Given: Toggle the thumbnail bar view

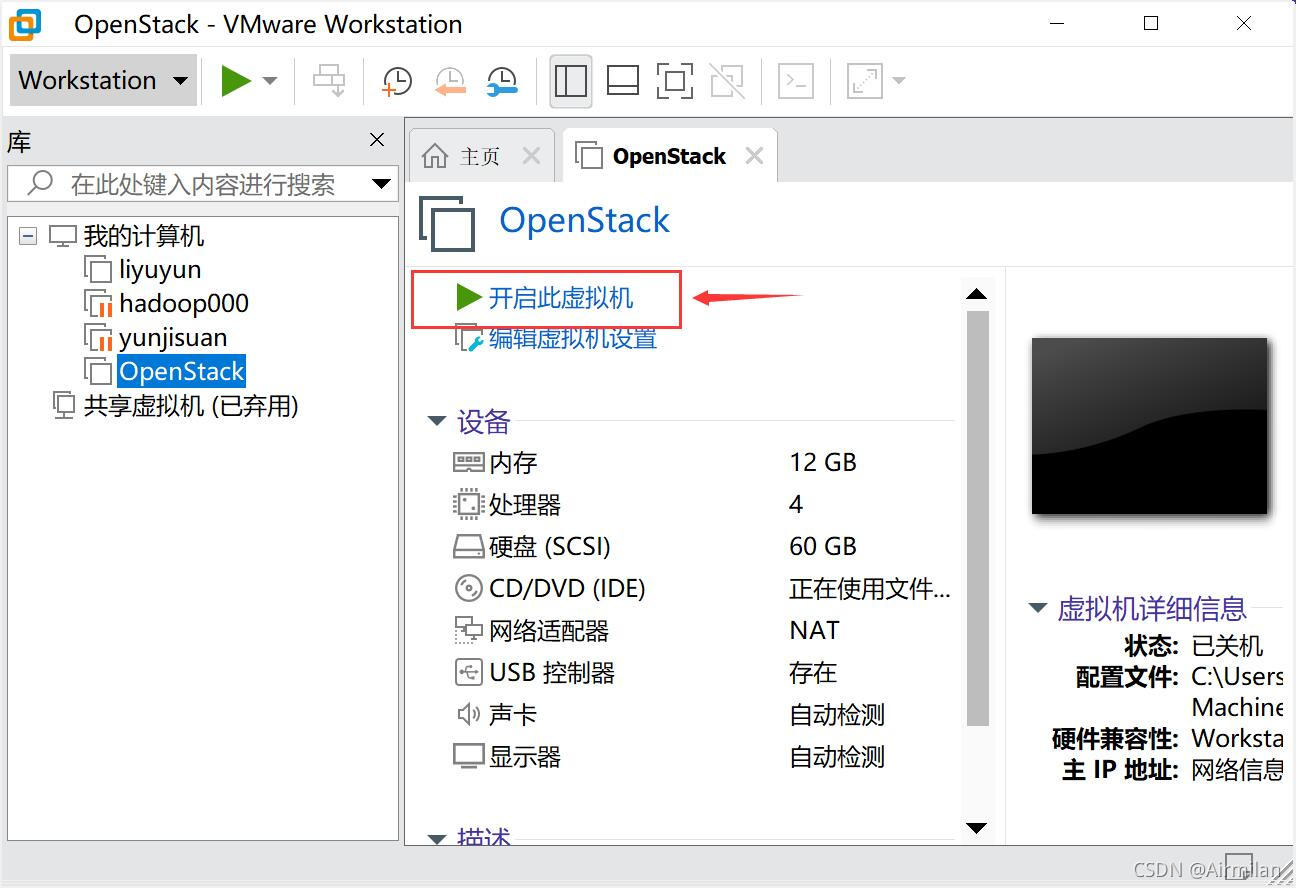Looking at the screenshot, I should click(x=623, y=81).
